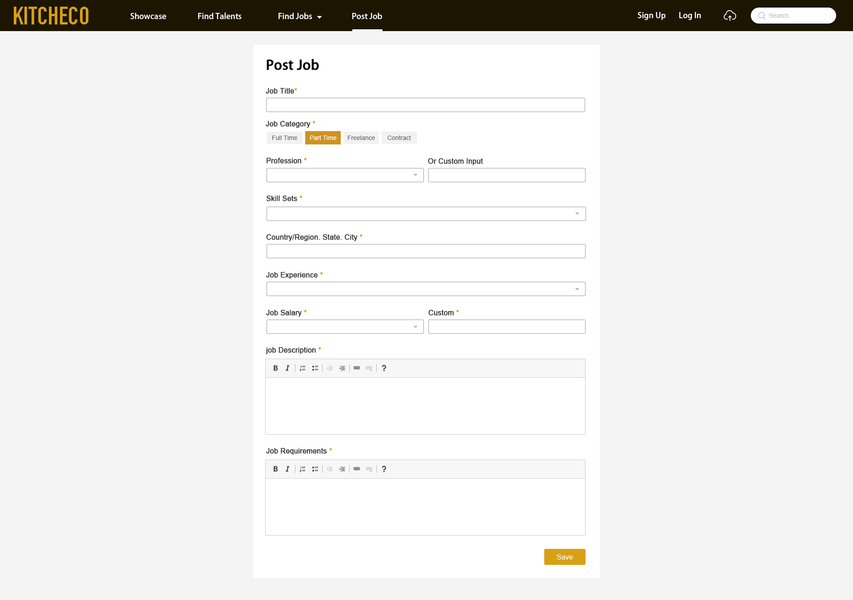Go to the Showcase page
The width and height of the screenshot is (853, 600).
148,16
